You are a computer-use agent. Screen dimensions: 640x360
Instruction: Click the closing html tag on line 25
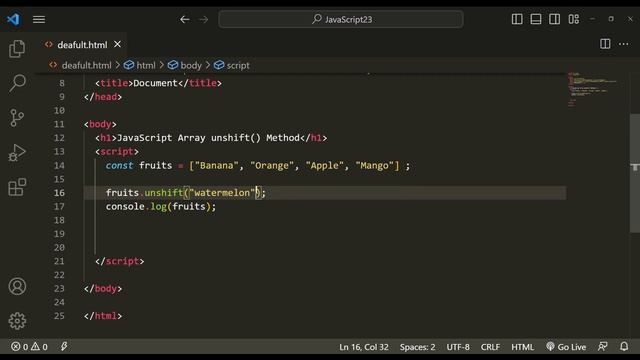tap(103, 316)
